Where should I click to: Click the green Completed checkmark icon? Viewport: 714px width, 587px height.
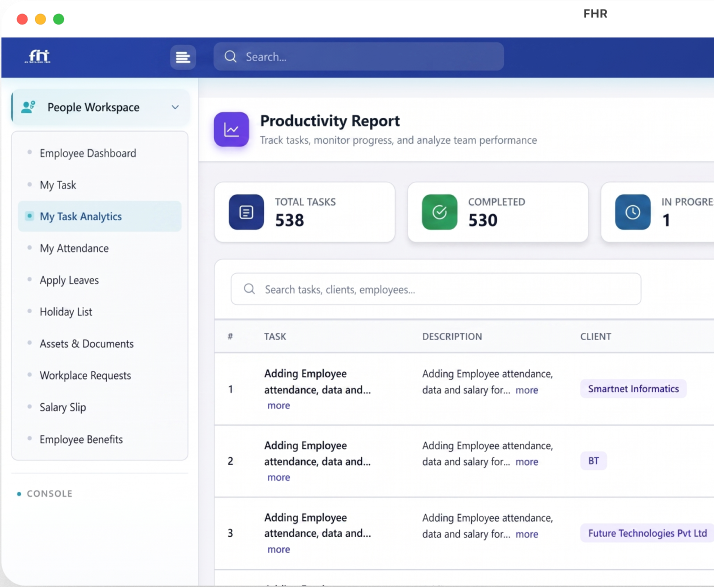tap(439, 212)
